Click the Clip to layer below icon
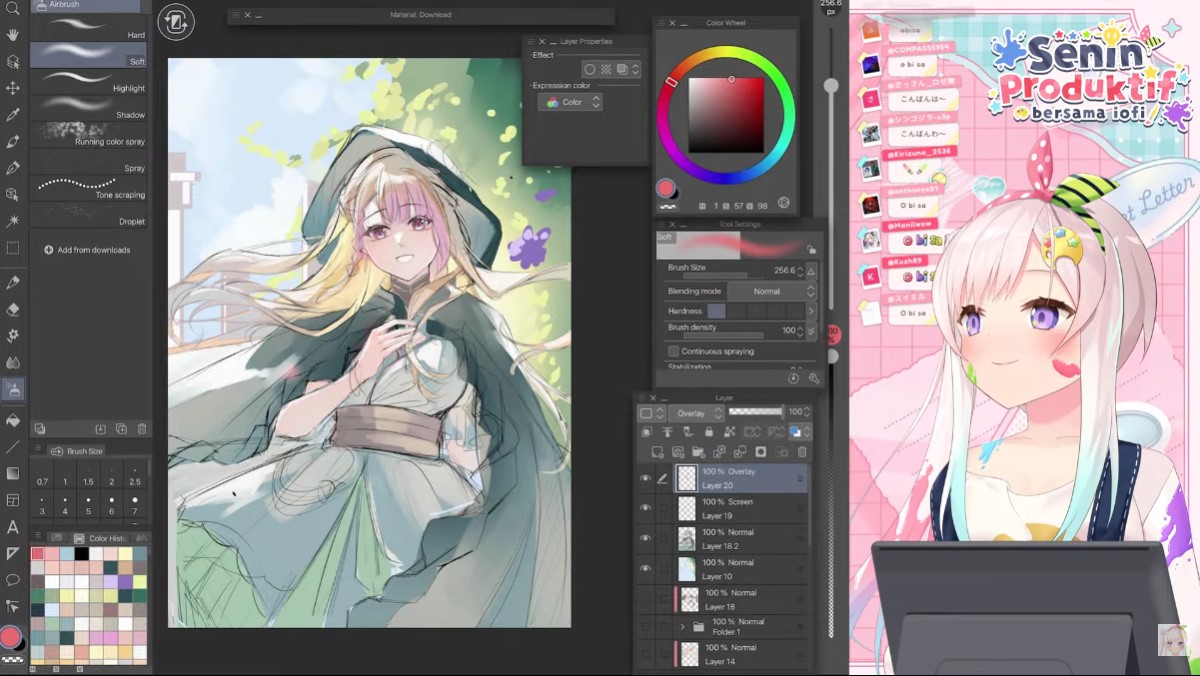 pos(646,432)
